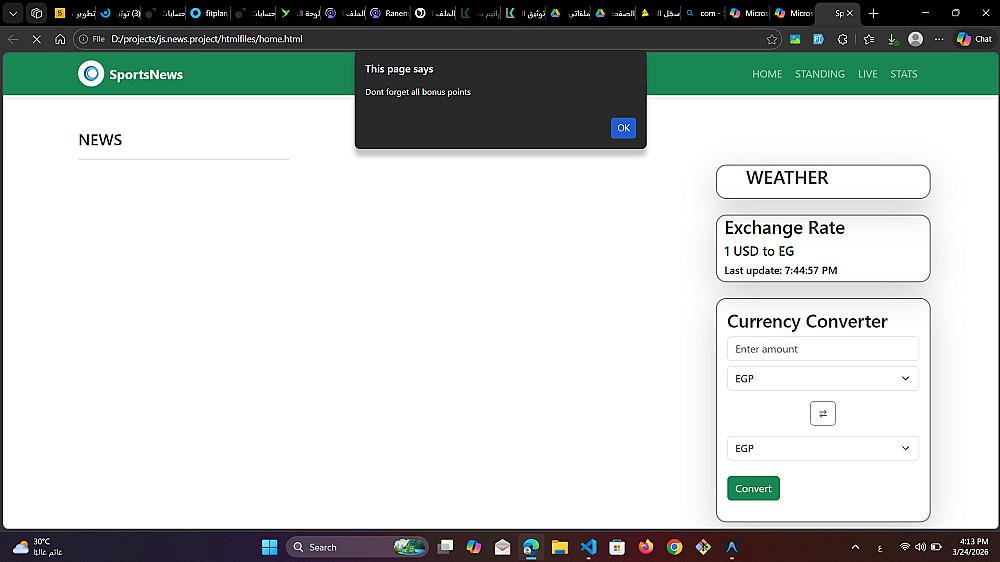The image size is (1000, 562).
Task: Add page to favorites with star icon
Action: click(772, 39)
